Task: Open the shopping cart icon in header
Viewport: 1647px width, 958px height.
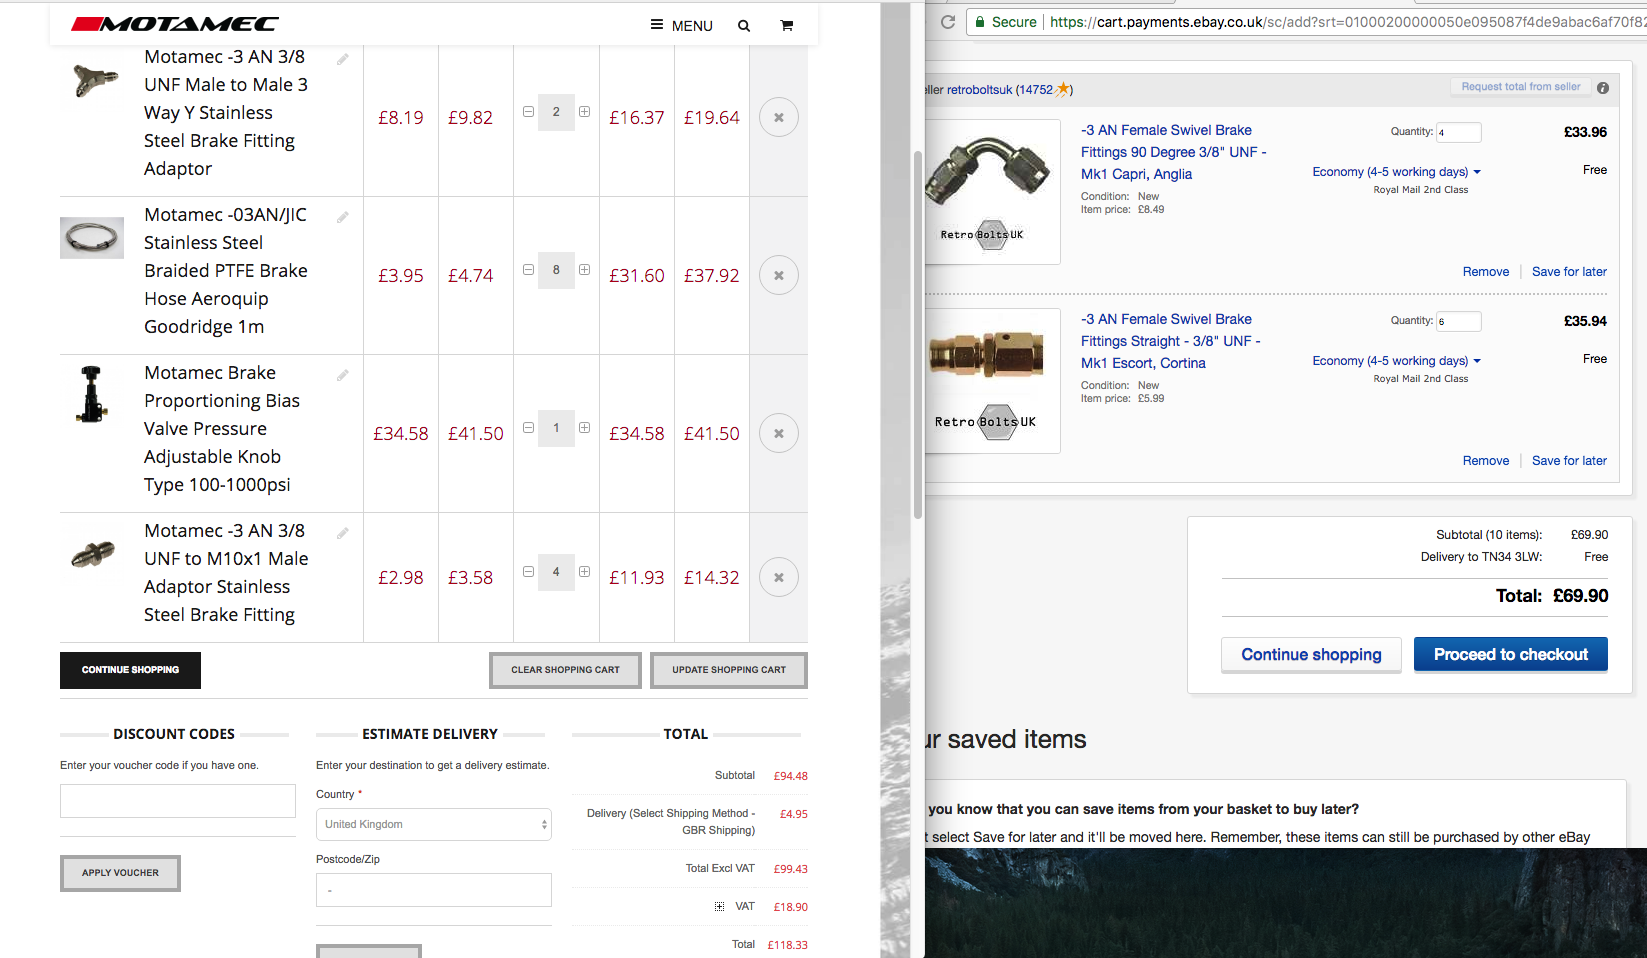Action: [x=787, y=26]
